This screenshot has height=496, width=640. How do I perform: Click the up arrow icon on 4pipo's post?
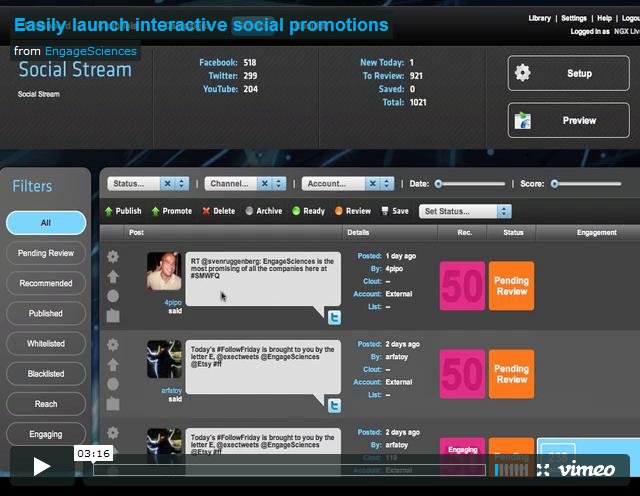(x=113, y=276)
